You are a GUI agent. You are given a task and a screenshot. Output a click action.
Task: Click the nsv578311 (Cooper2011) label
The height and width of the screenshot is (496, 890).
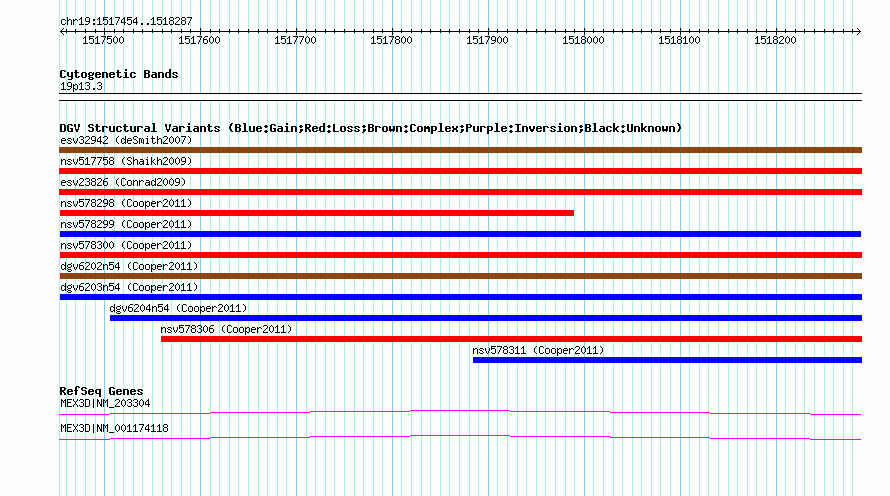tap(538, 350)
